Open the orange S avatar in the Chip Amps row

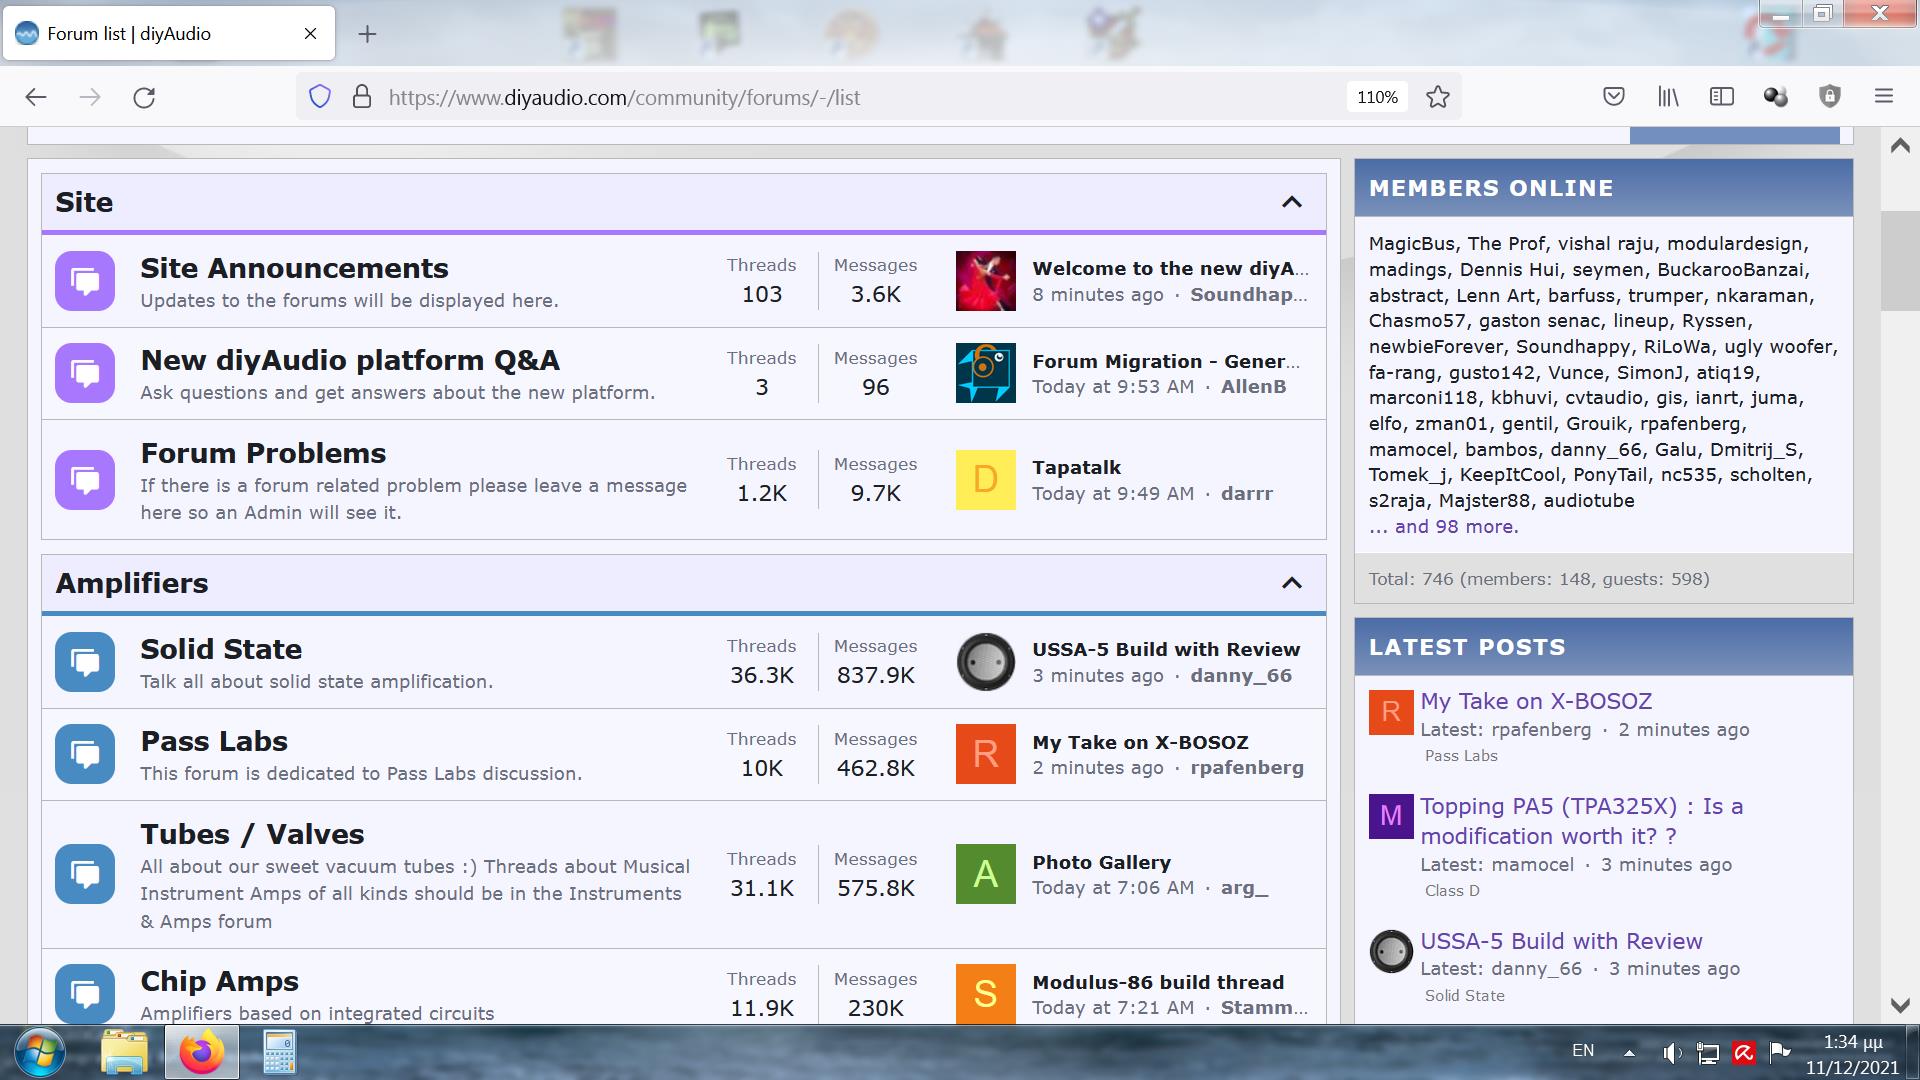pos(986,993)
